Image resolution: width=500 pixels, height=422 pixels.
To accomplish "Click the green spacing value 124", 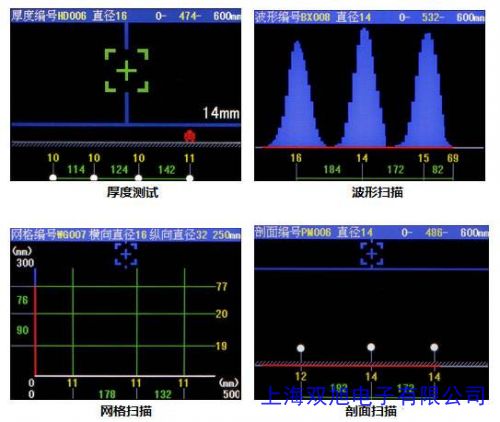I will point(119,169).
